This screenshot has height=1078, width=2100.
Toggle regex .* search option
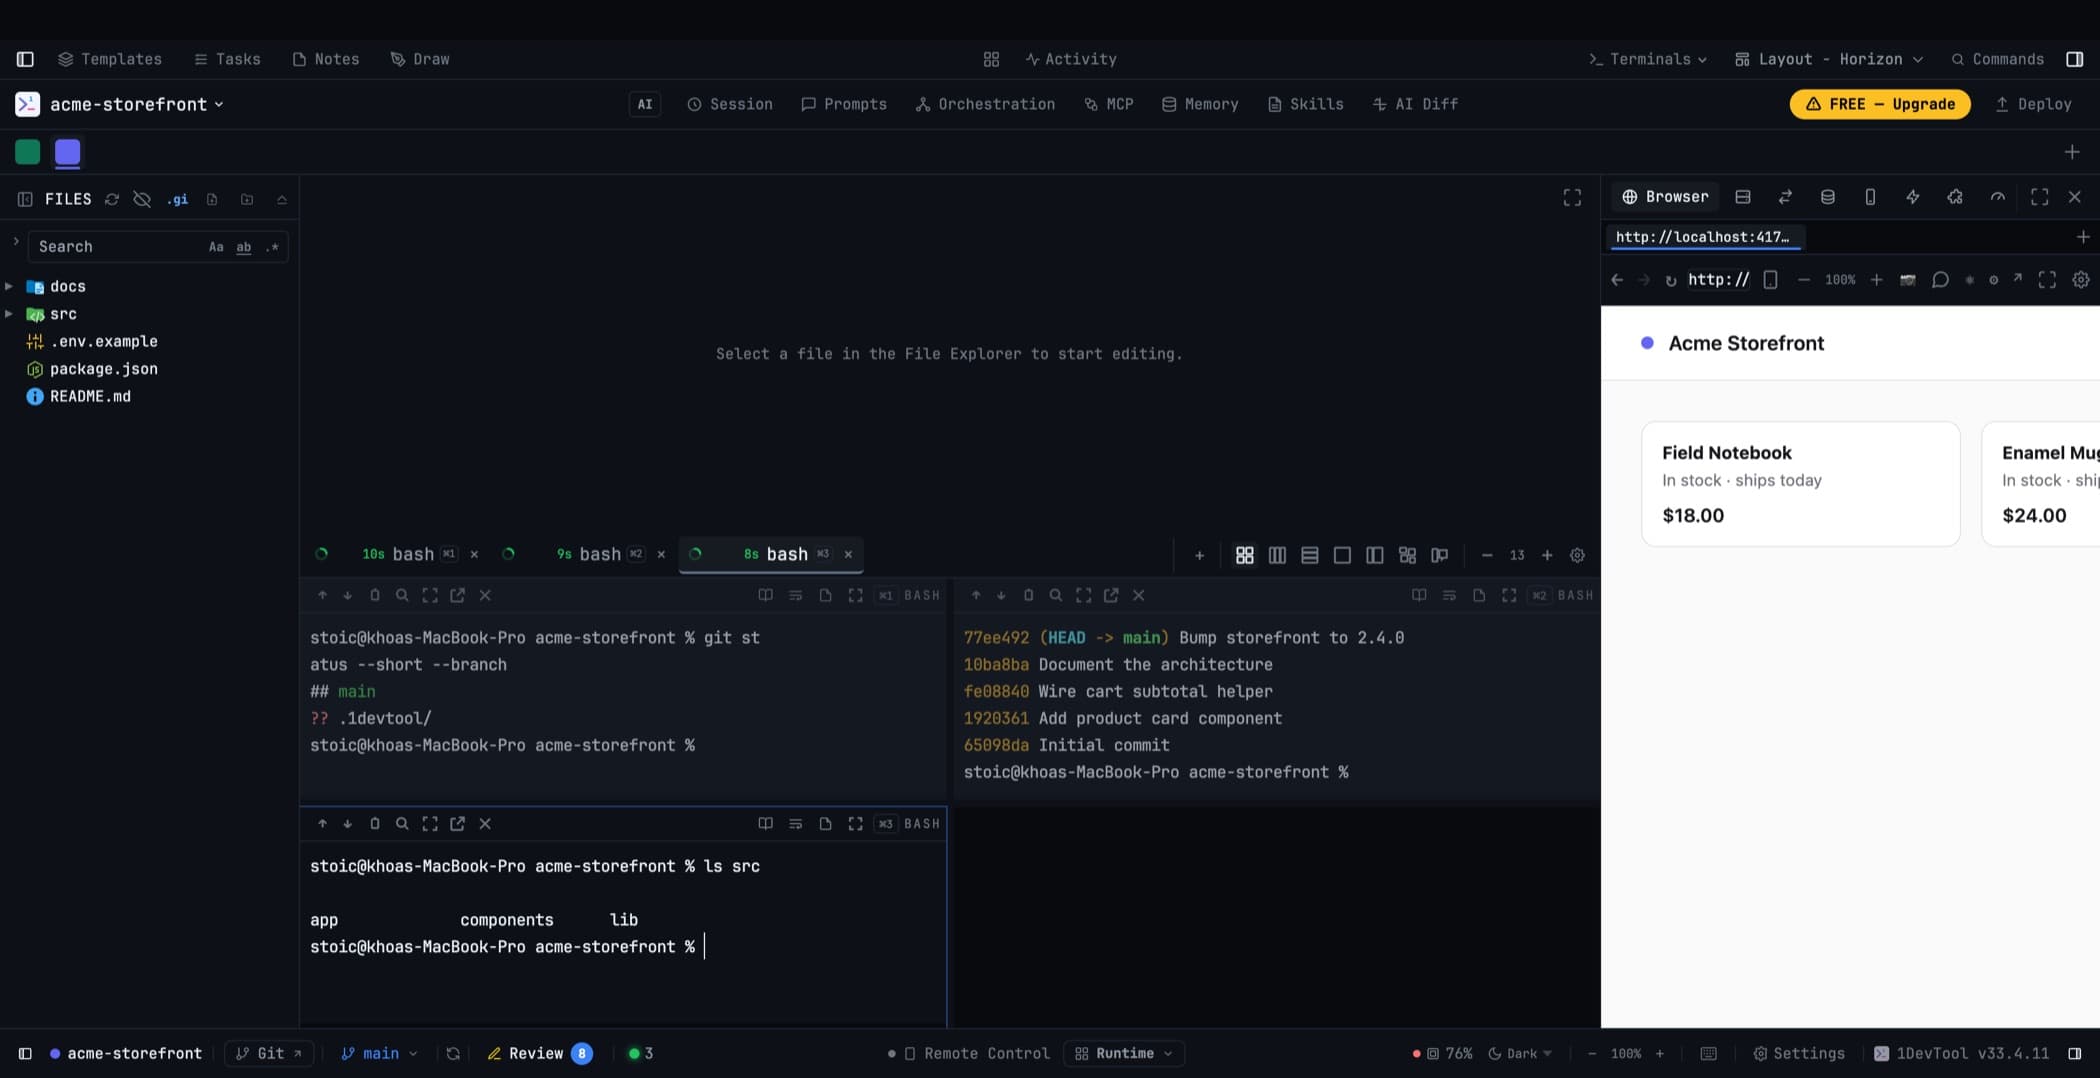point(272,247)
